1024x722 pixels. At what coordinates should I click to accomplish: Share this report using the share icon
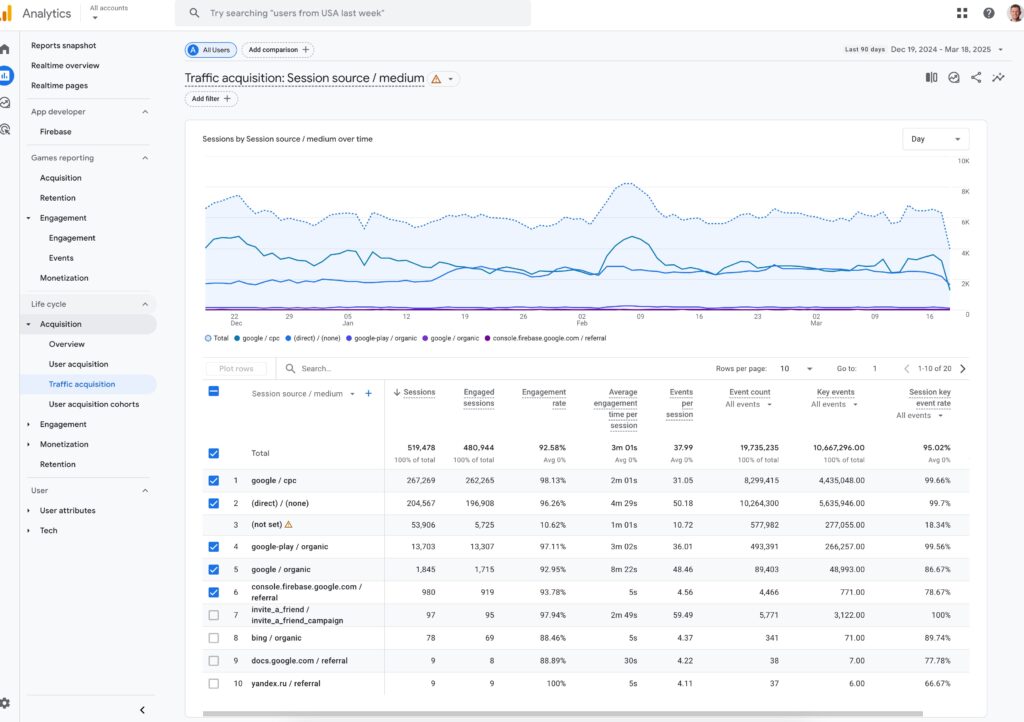pos(978,77)
